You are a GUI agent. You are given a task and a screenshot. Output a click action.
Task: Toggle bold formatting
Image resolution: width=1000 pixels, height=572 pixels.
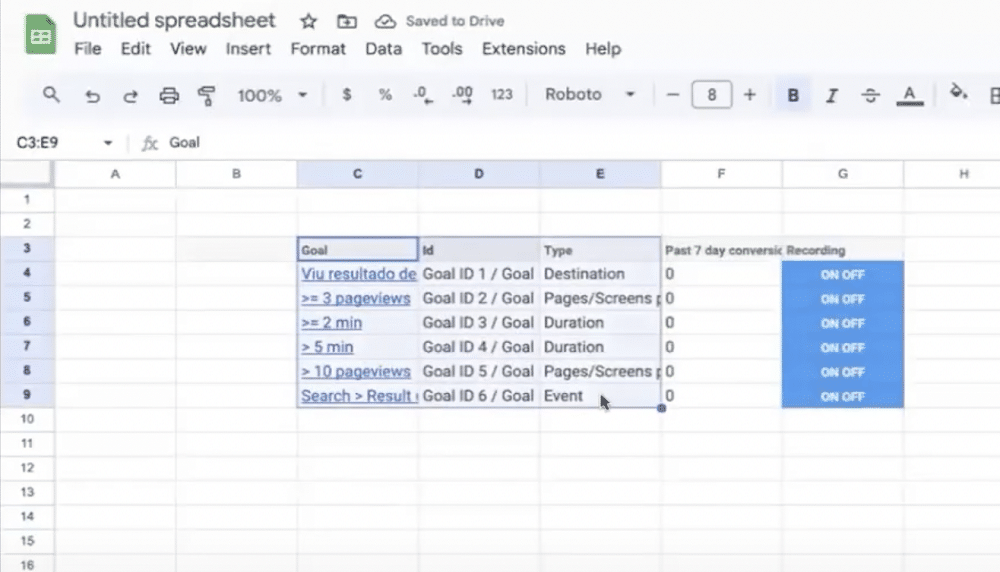793,95
